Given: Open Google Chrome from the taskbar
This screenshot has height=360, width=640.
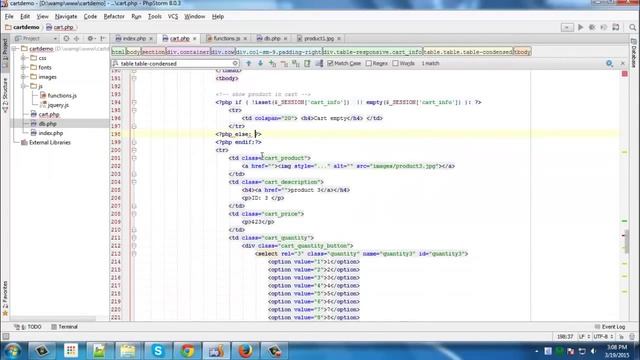Looking at the screenshot, I should (x=187, y=351).
